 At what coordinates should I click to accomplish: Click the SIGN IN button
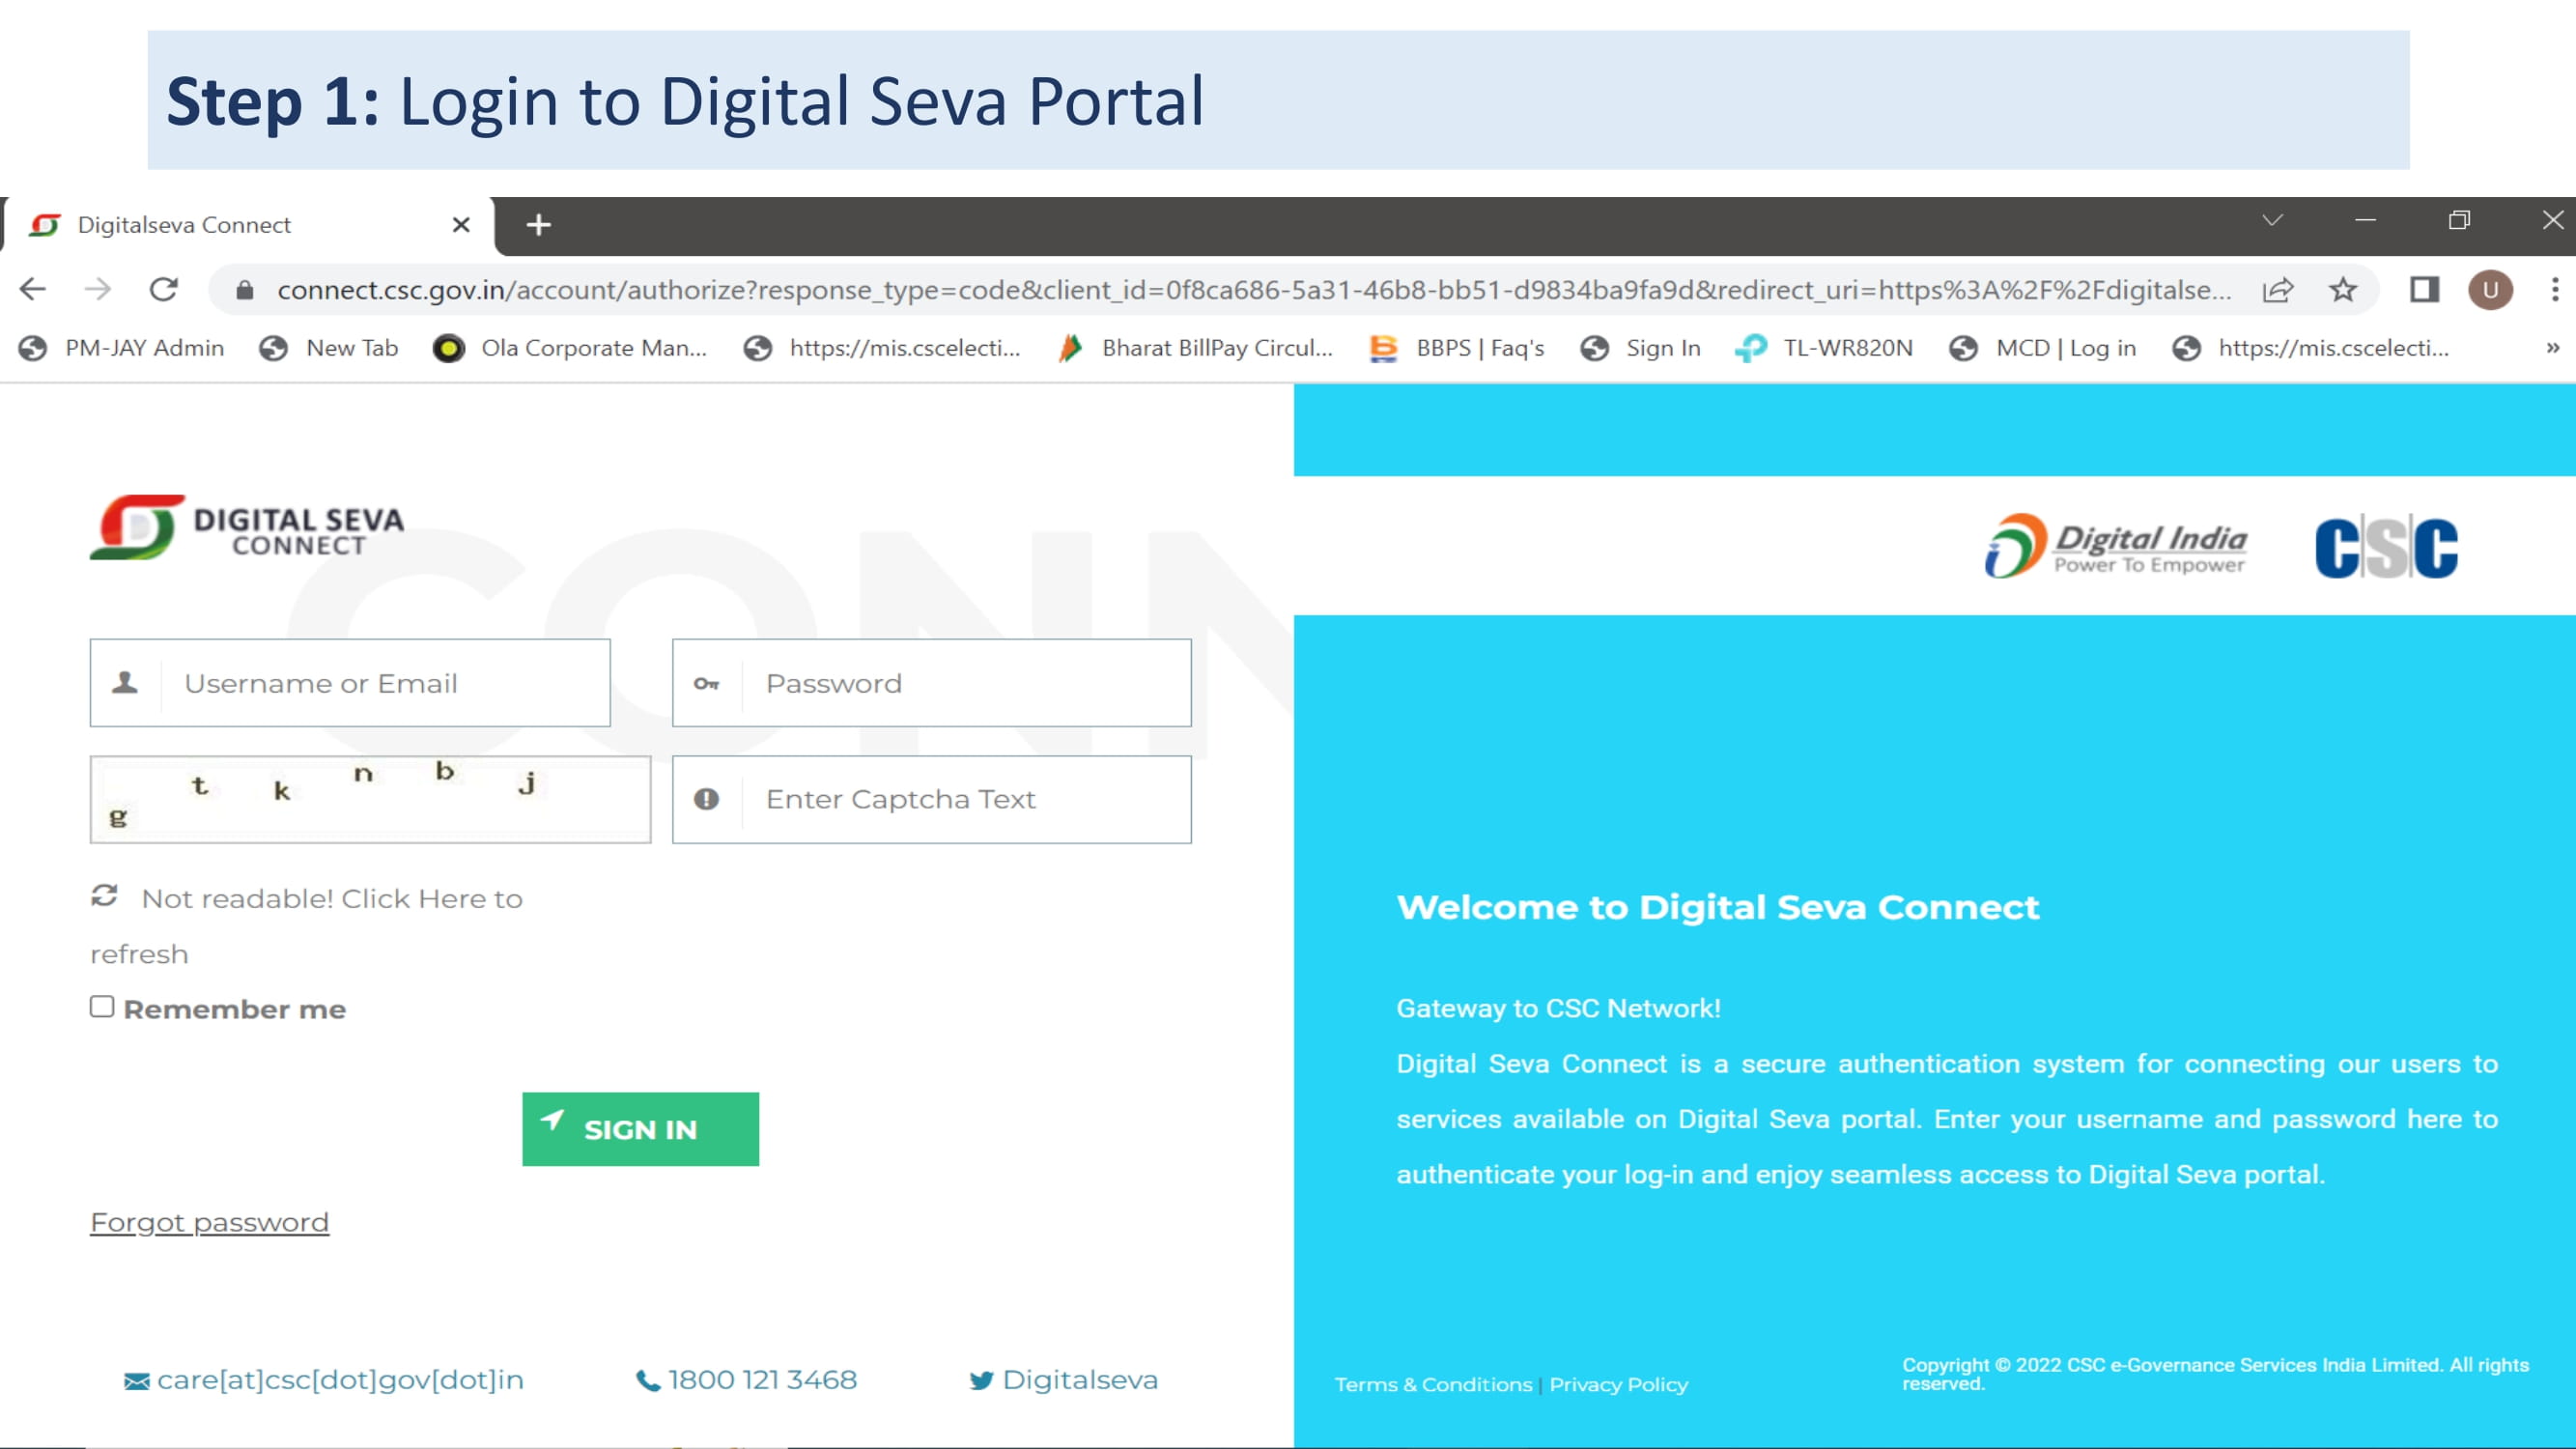[640, 1128]
